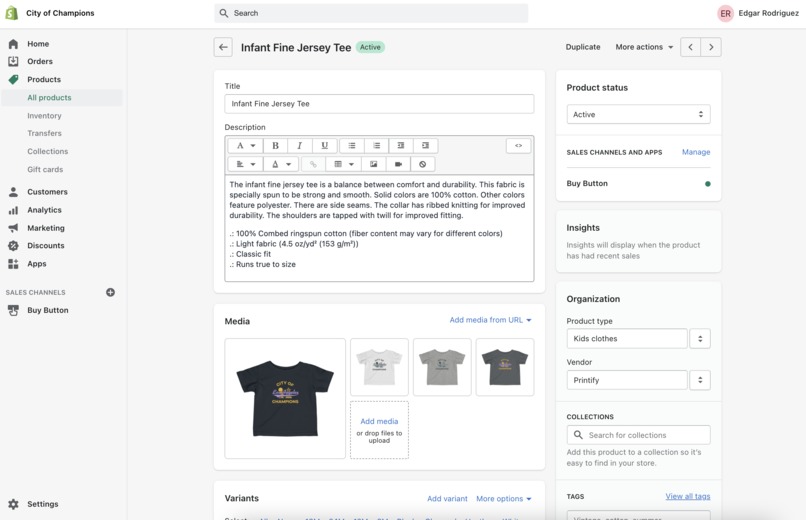Insert numbered list
Image resolution: width=806 pixels, height=520 pixels.
(377, 146)
